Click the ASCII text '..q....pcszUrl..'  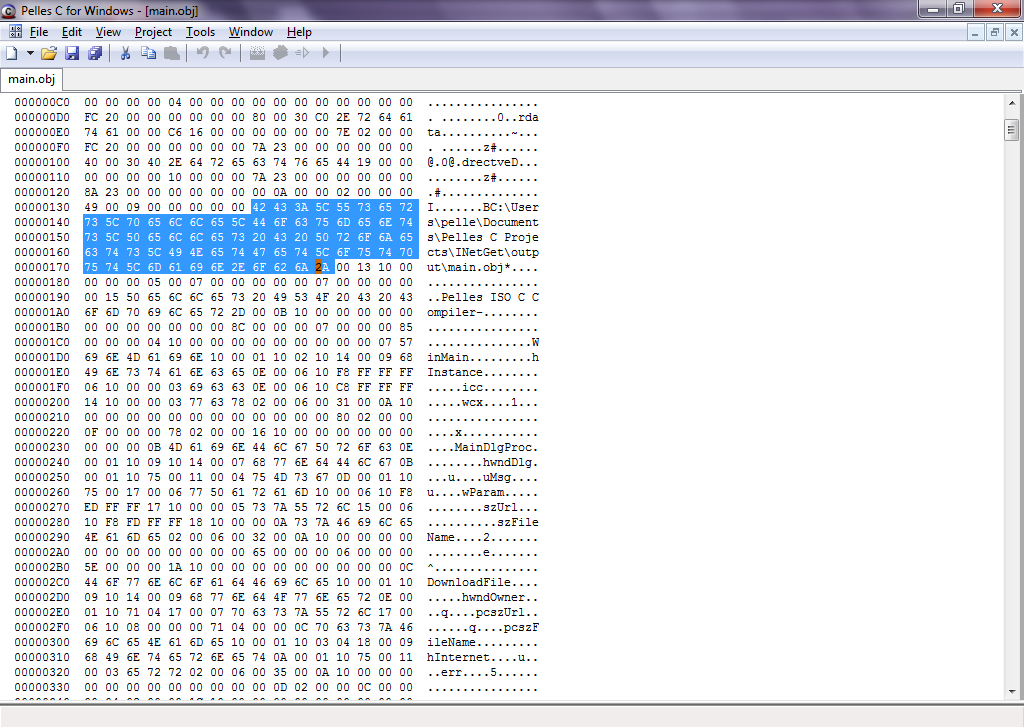(483, 613)
